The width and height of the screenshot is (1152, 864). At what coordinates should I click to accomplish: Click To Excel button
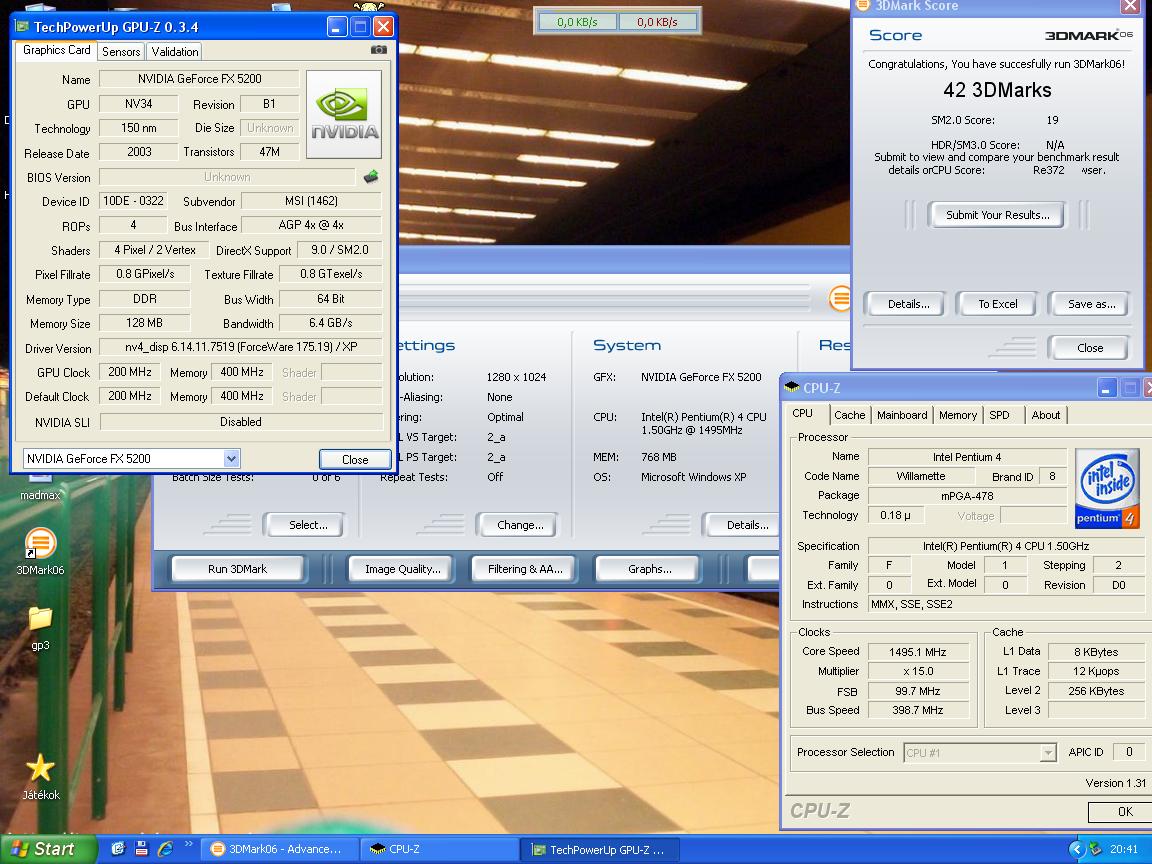click(997, 303)
